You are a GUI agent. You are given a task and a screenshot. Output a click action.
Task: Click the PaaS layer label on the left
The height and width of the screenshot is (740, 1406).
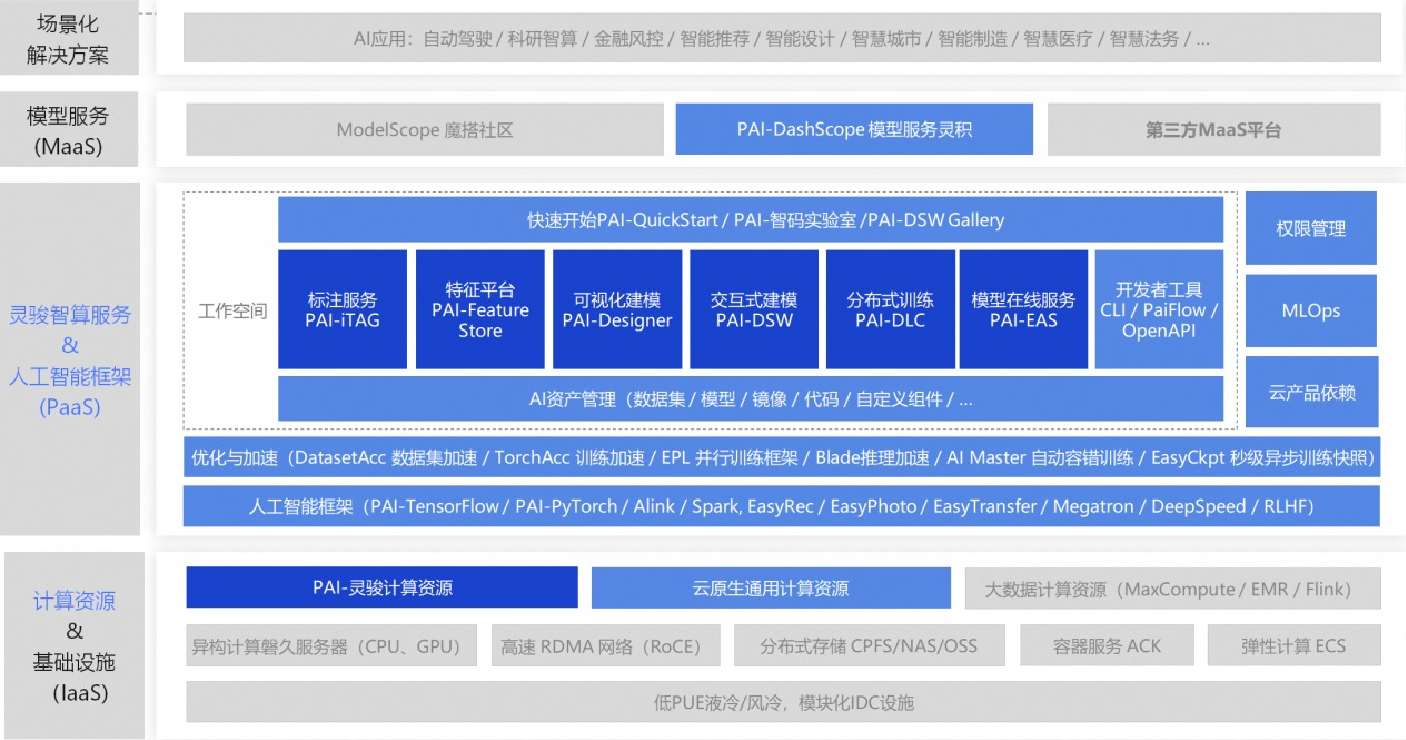70,360
